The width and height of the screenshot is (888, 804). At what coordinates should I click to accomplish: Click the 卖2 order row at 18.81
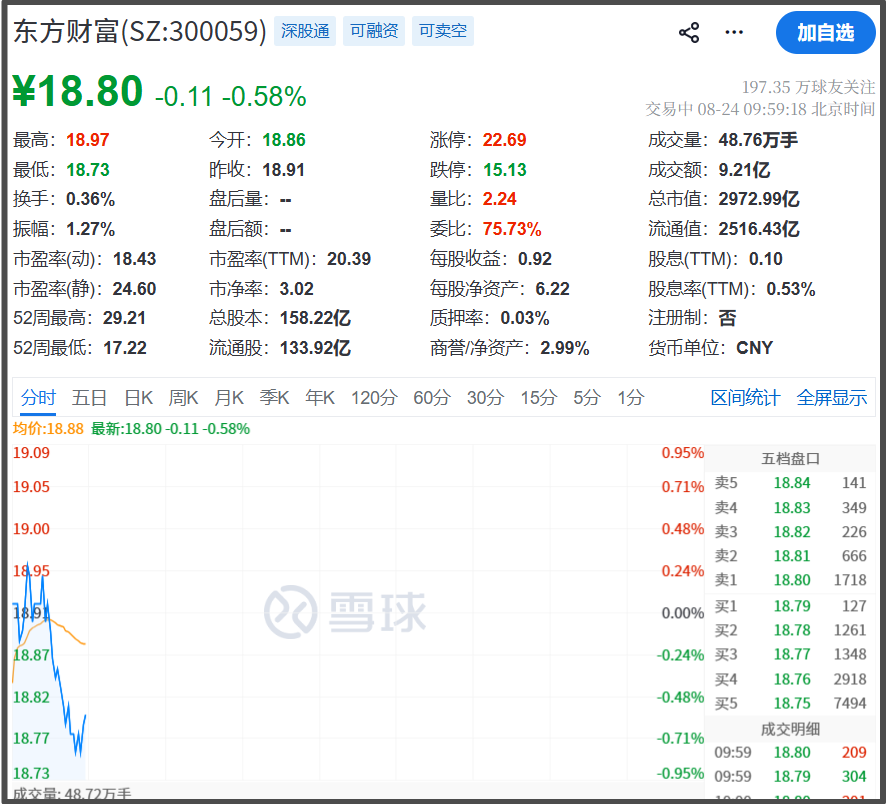click(791, 556)
